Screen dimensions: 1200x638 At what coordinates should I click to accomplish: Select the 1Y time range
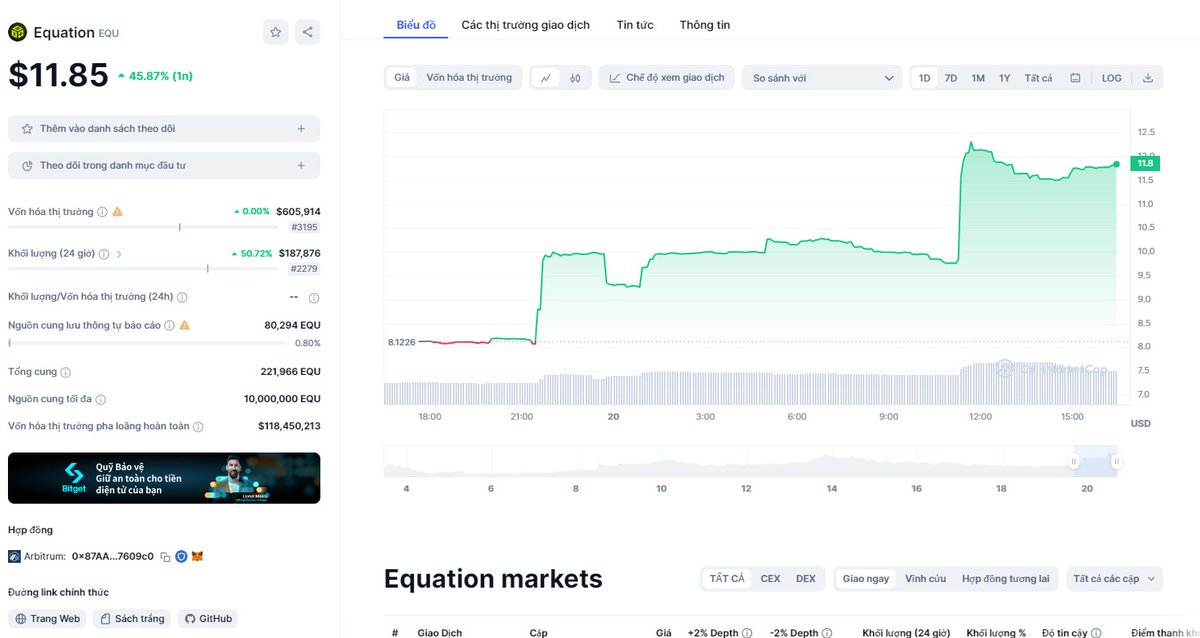[x=1004, y=78]
